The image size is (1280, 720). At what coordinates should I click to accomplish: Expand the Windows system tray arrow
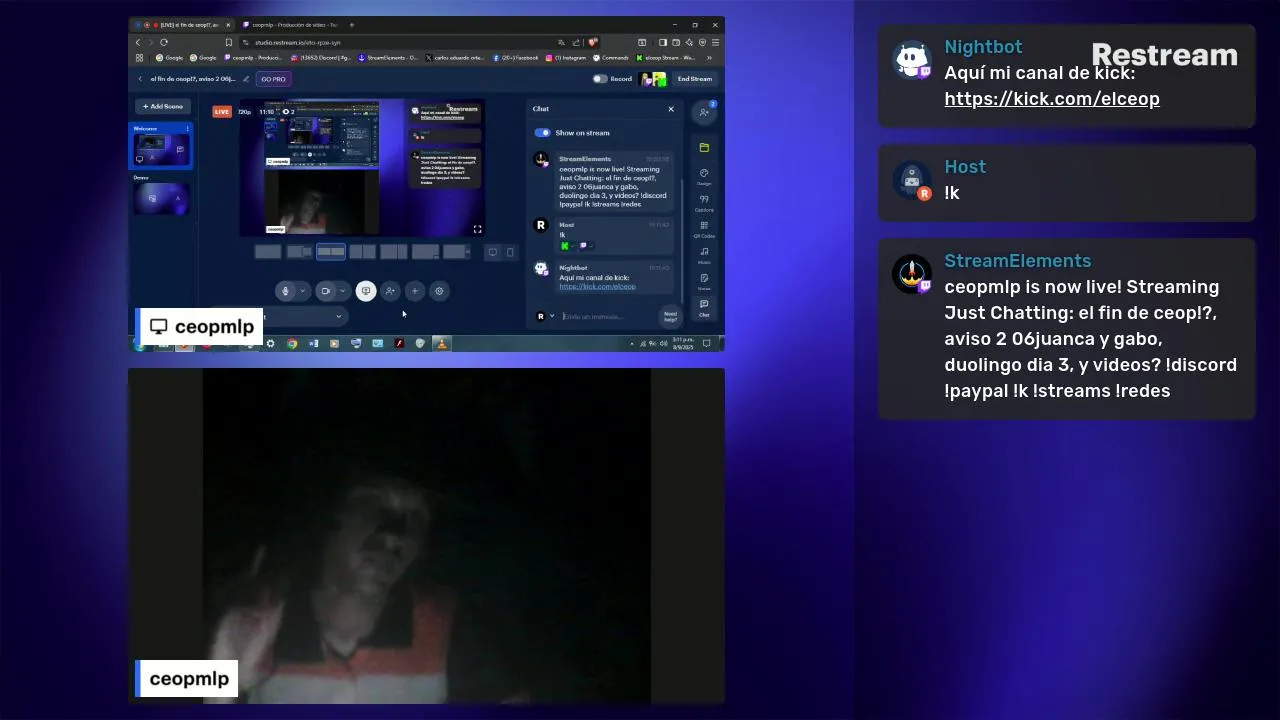pos(632,343)
